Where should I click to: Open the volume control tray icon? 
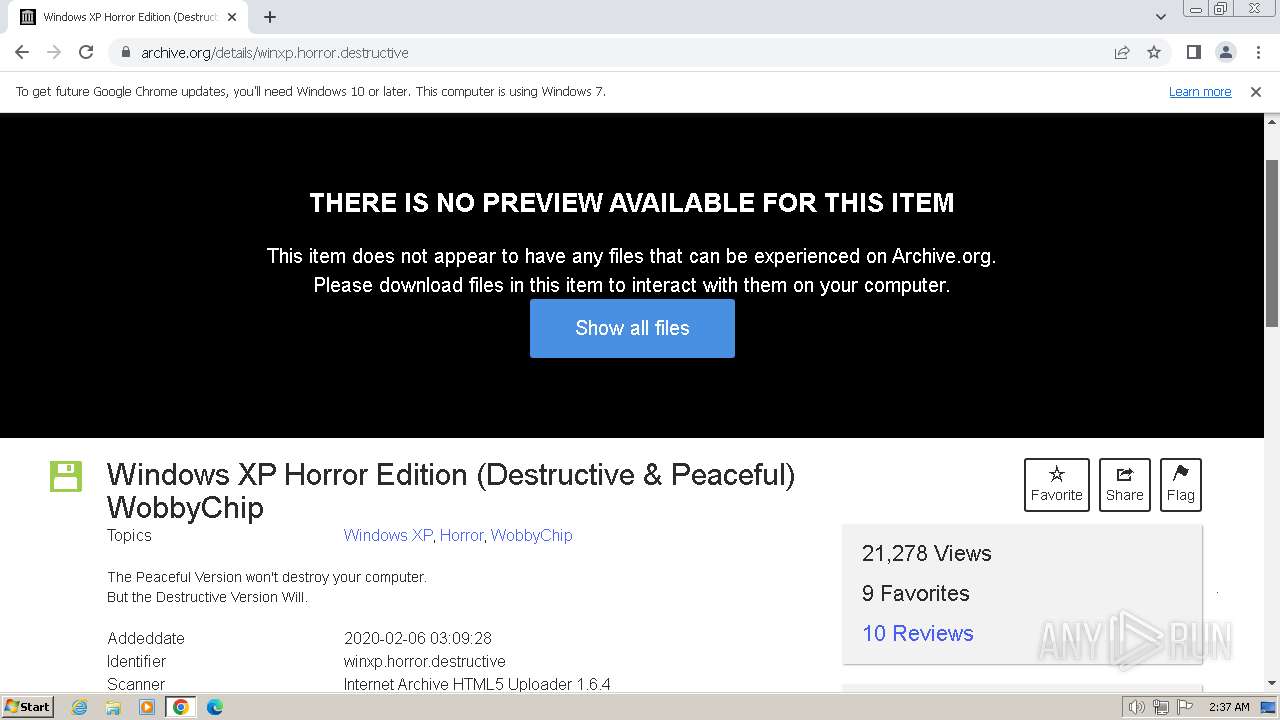(1136, 707)
